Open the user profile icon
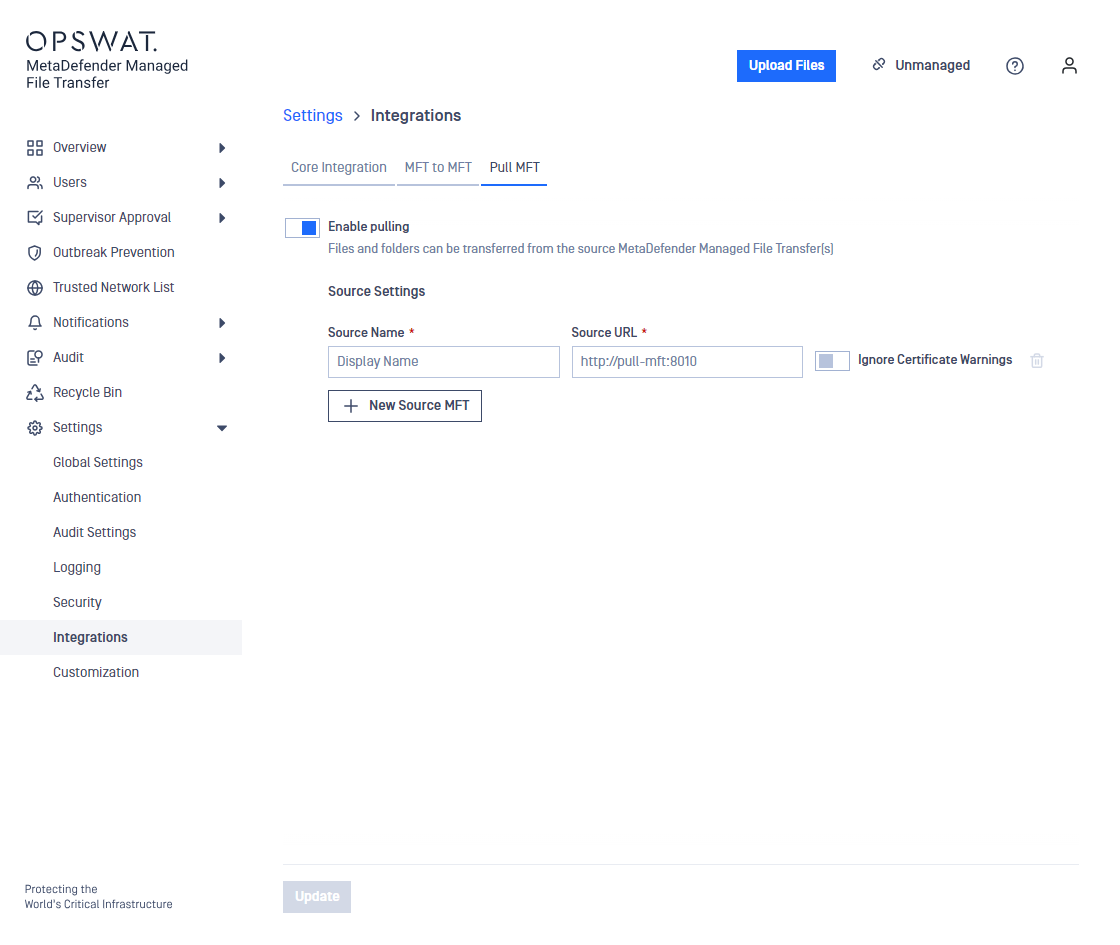 click(1069, 66)
